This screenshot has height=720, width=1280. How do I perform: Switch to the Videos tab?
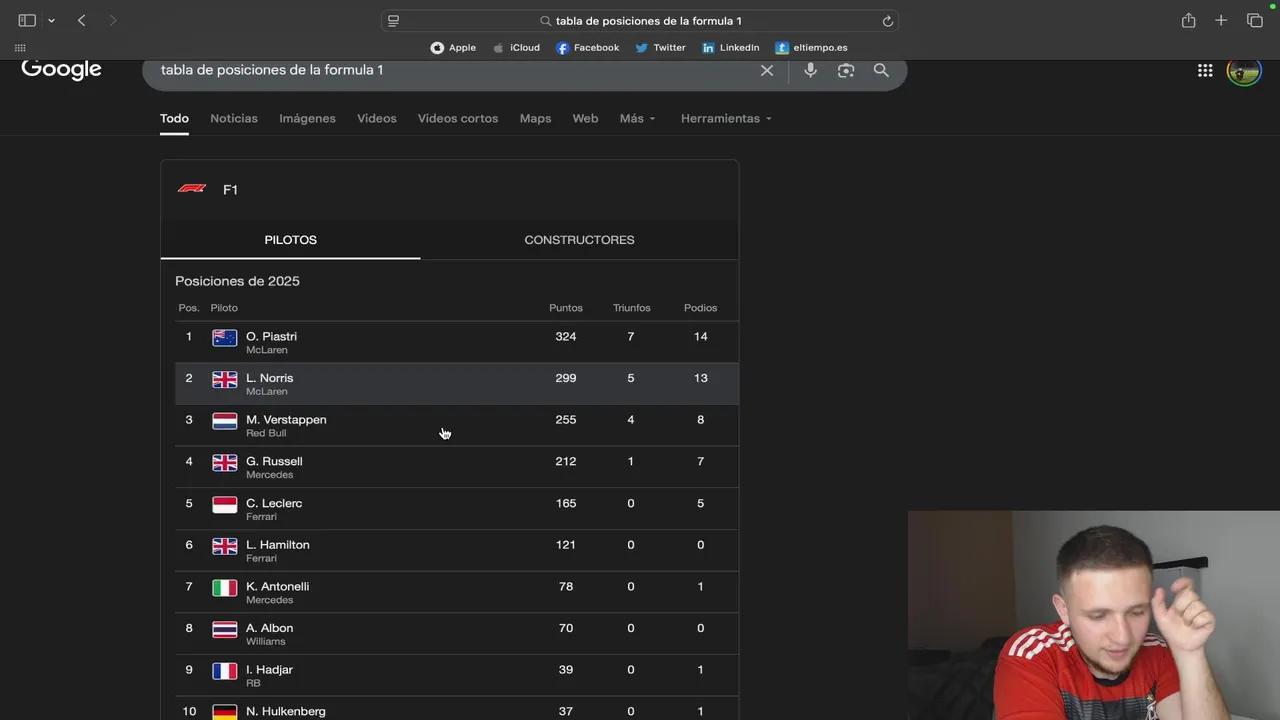point(377,118)
